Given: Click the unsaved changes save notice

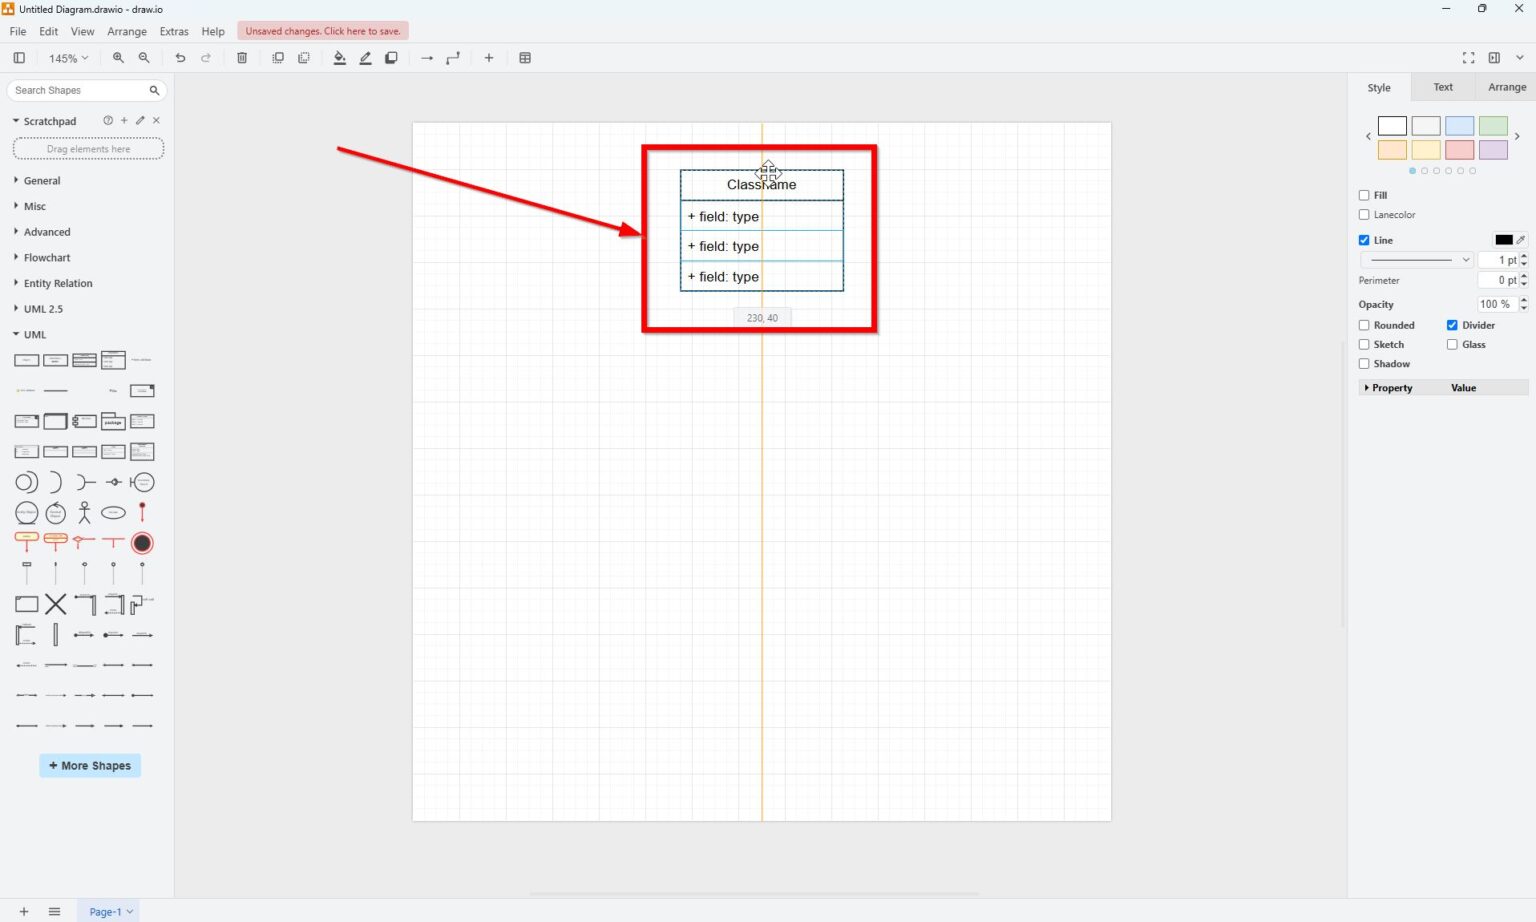Looking at the screenshot, I should 322,30.
